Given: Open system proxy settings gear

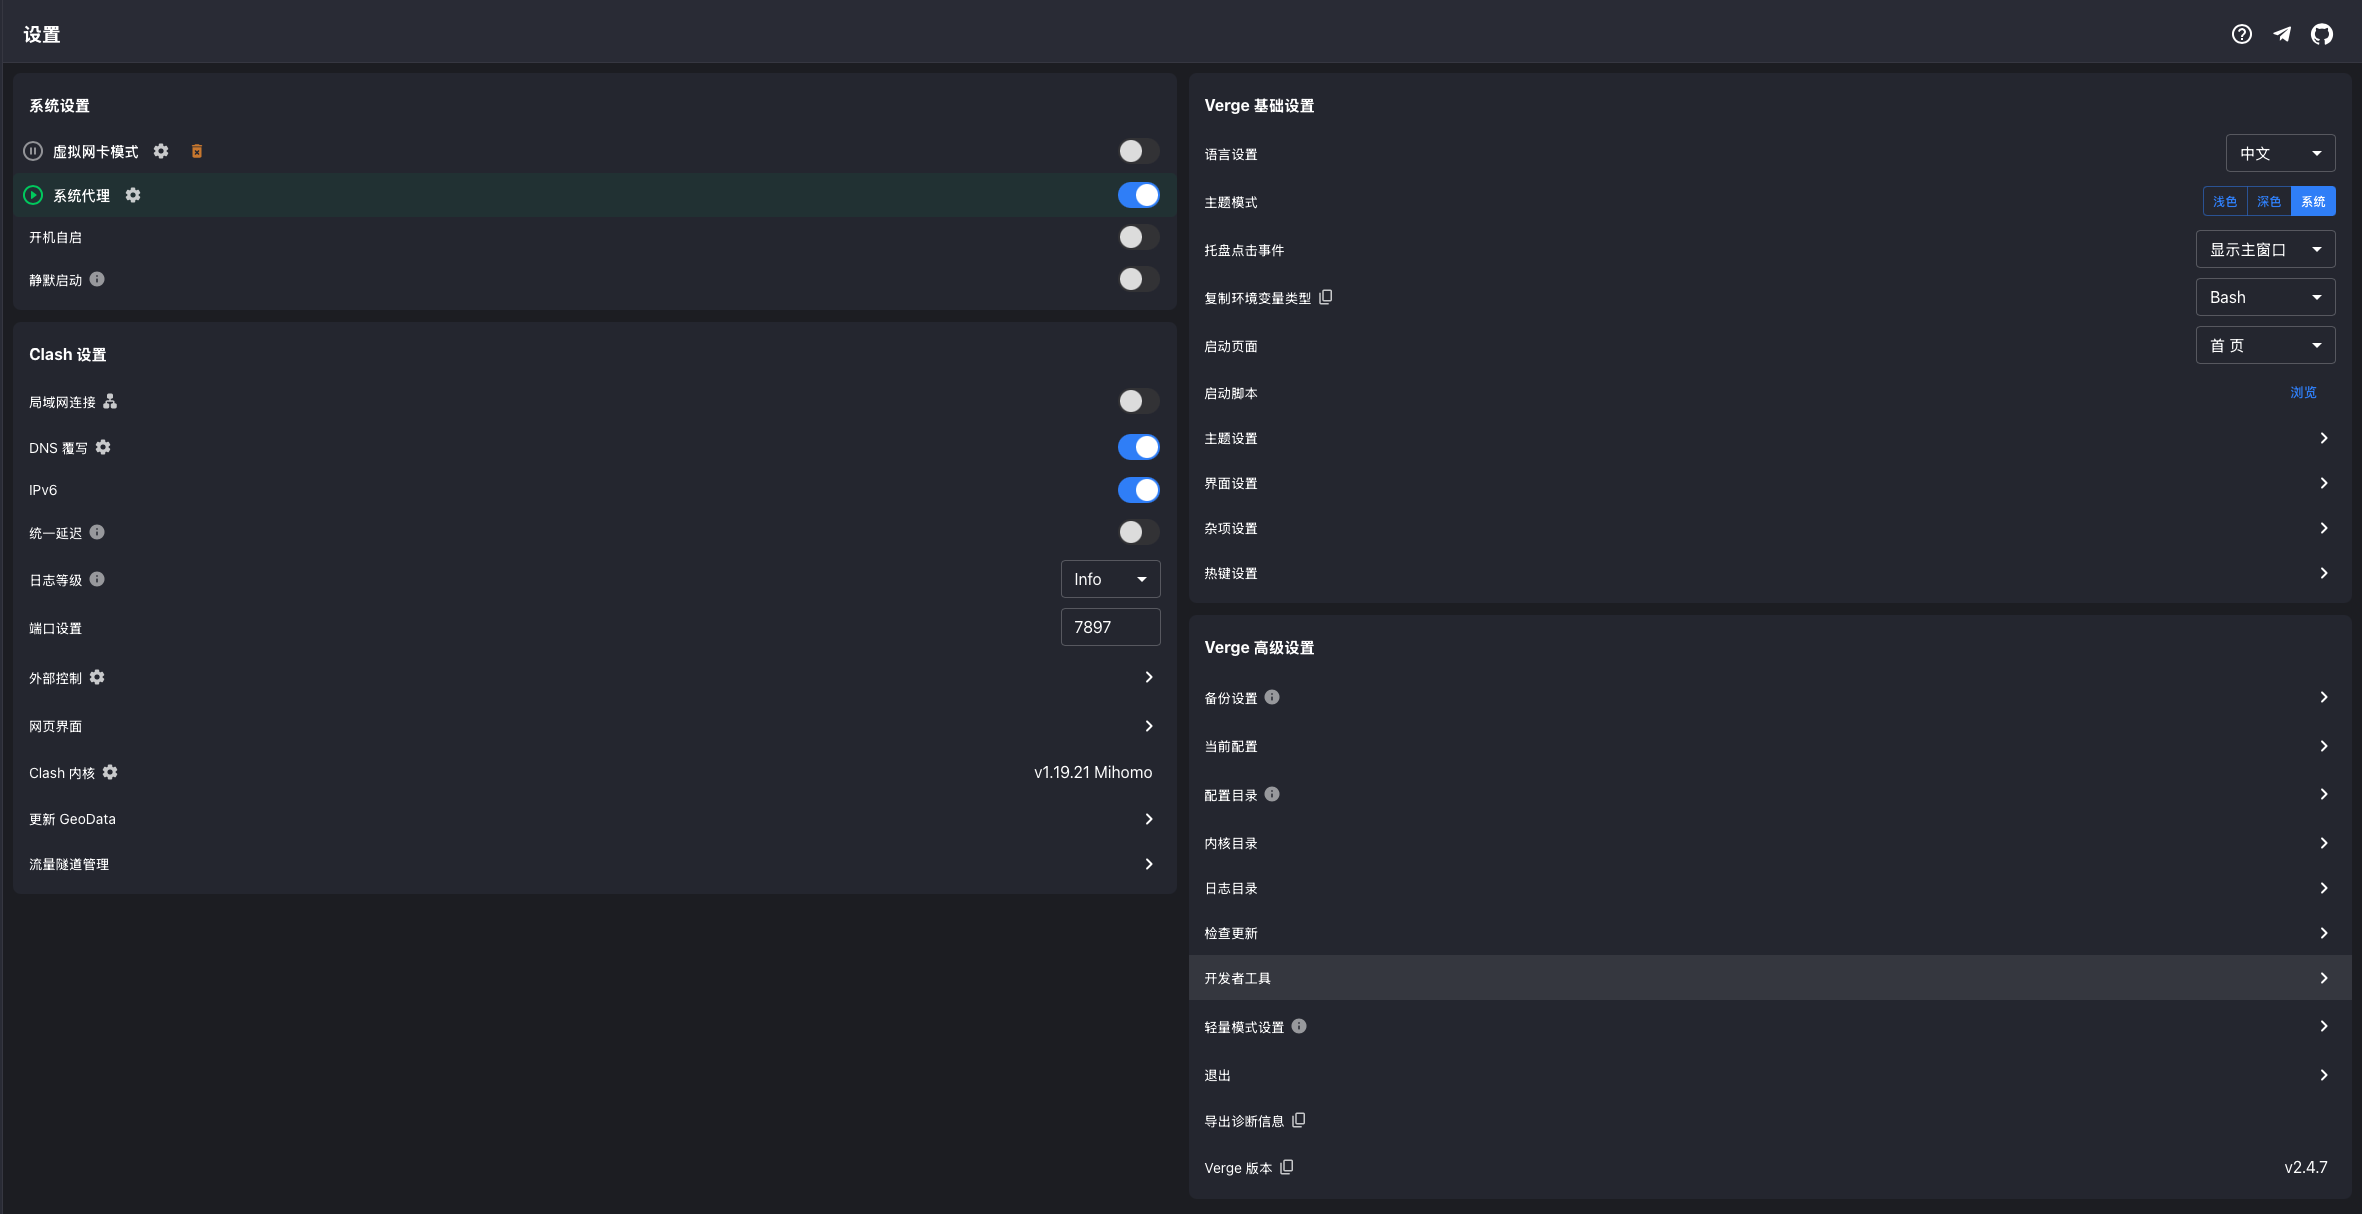Looking at the screenshot, I should [x=133, y=195].
